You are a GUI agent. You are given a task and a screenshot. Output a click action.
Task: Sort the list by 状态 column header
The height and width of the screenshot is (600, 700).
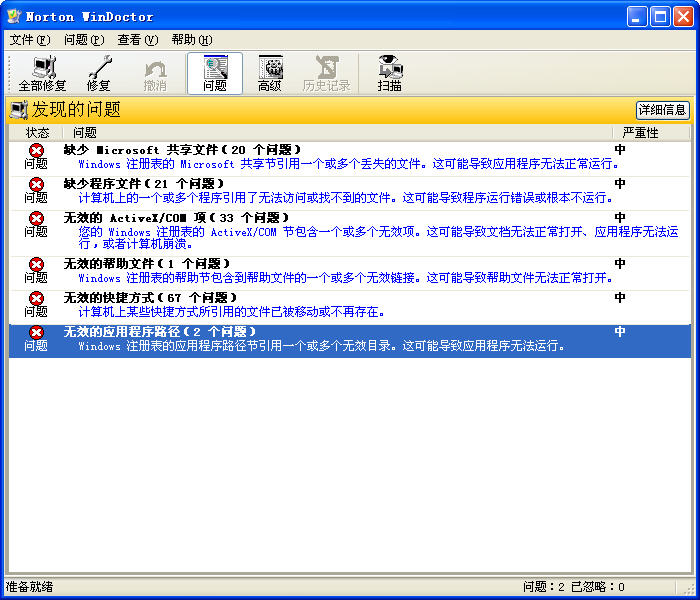tap(37, 132)
